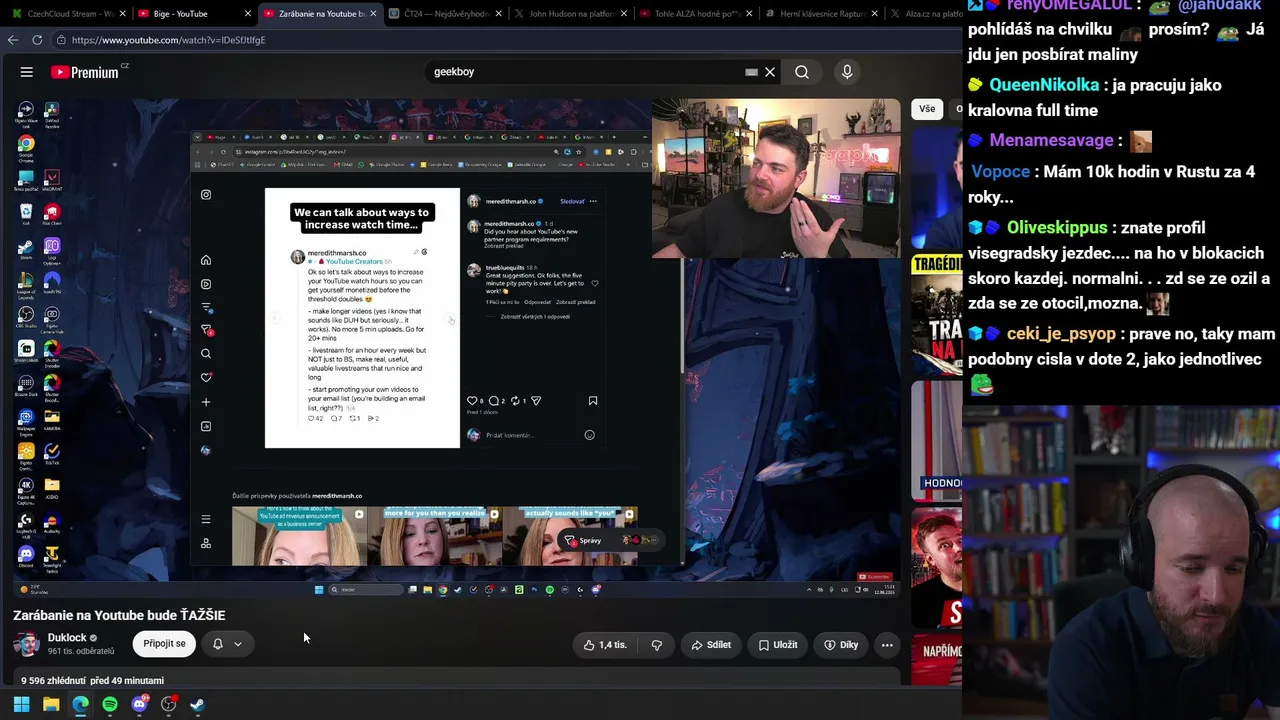
Task: Click the "Připojit se" join button
Action: (165, 644)
